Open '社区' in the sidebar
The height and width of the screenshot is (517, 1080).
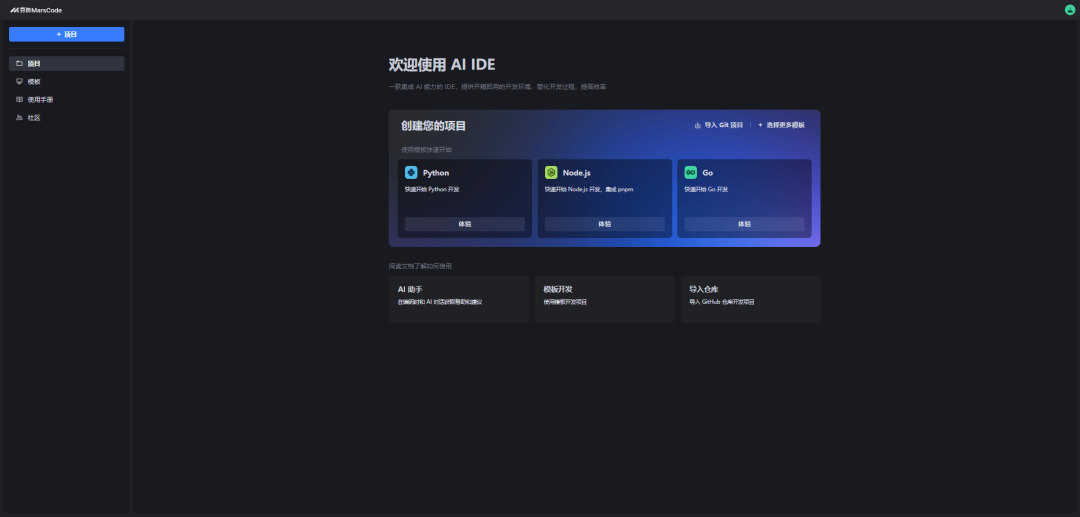click(x=67, y=118)
